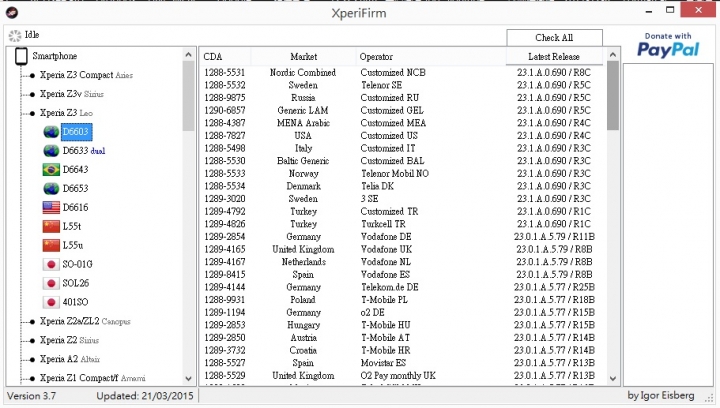Image resolution: width=720 pixels, height=408 pixels.
Task: Click the Version 3.7 status text
Action: pyautogui.click(x=31, y=396)
